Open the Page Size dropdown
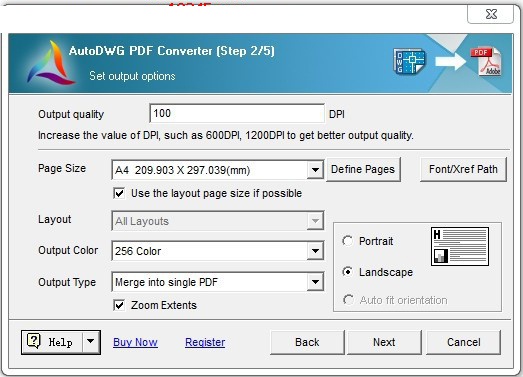Viewport: 523px width, 377px height. point(315,170)
